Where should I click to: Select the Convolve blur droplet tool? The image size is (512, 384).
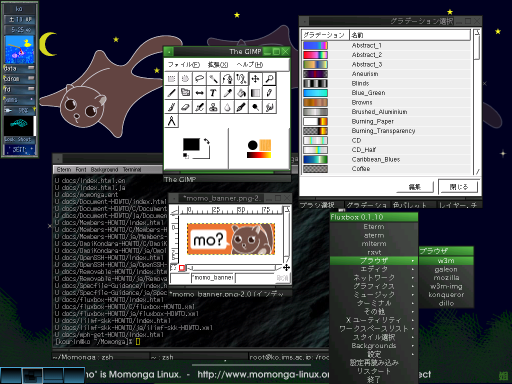tap(227, 107)
